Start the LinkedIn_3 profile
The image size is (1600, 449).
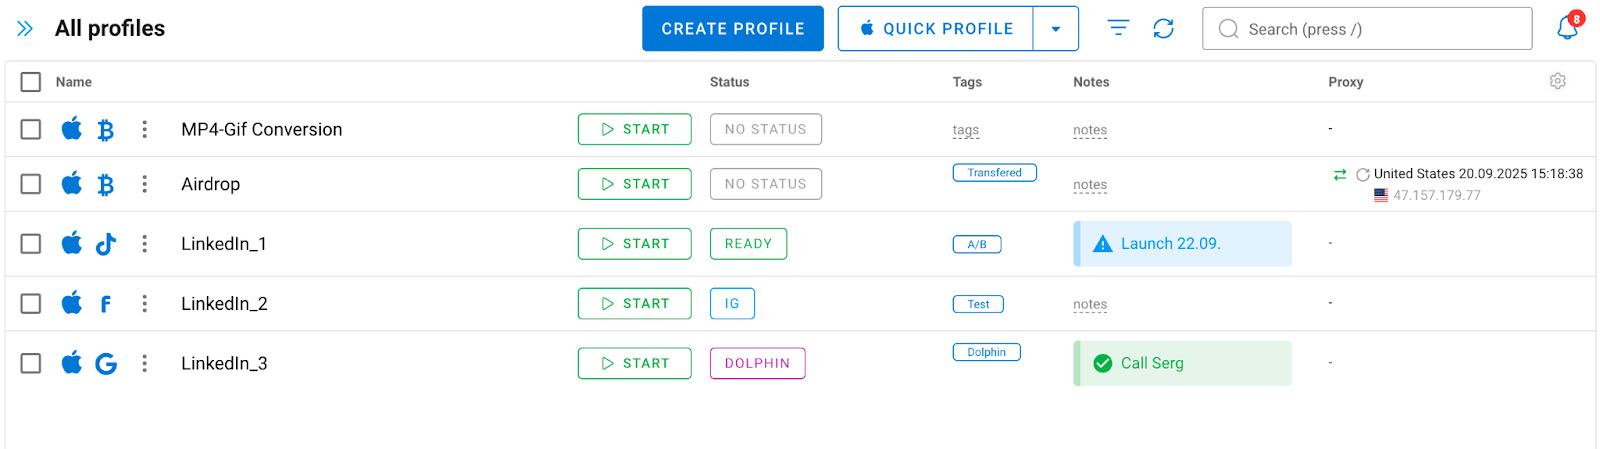tap(634, 363)
